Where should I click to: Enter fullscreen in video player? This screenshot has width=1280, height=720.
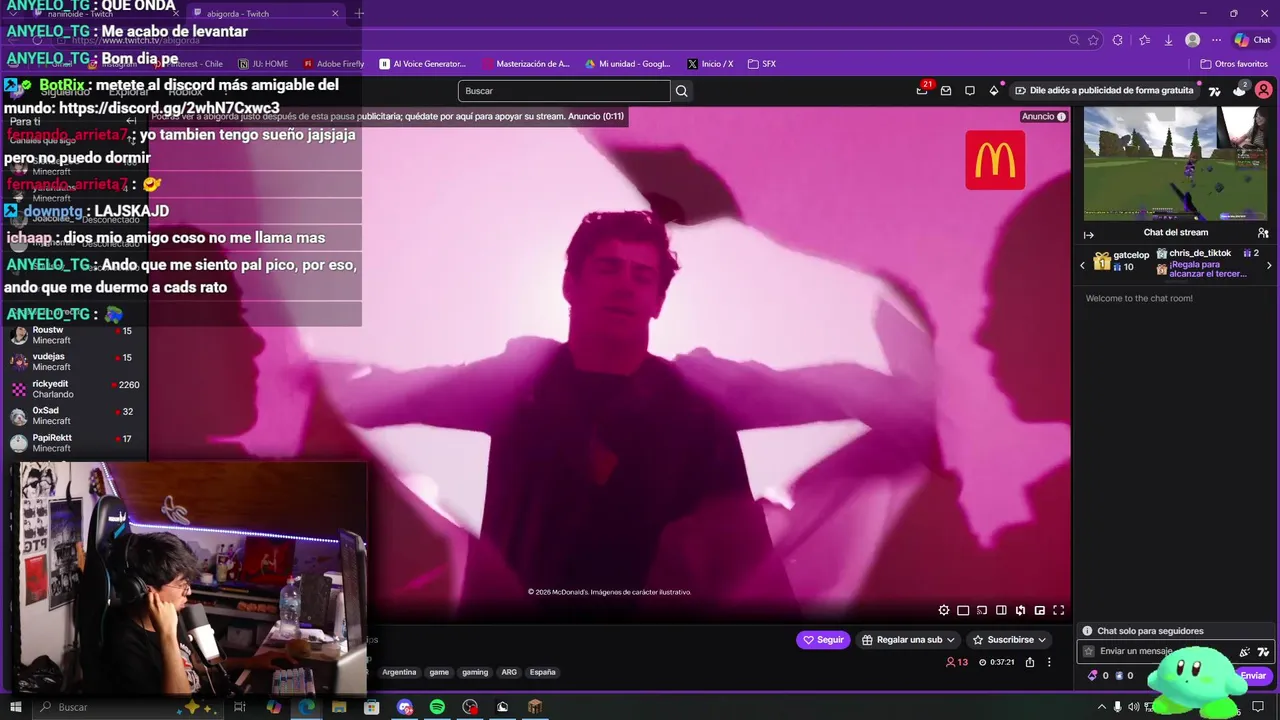tap(1059, 610)
